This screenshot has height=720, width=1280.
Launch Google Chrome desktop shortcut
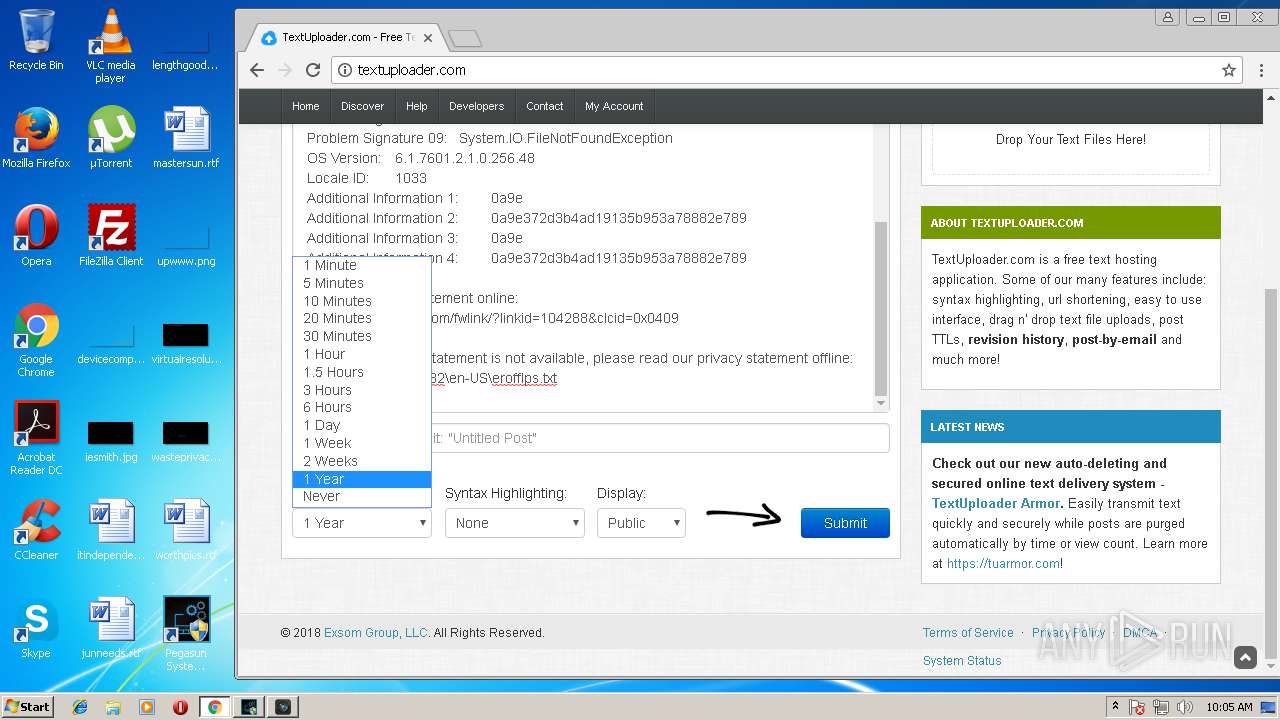36,340
